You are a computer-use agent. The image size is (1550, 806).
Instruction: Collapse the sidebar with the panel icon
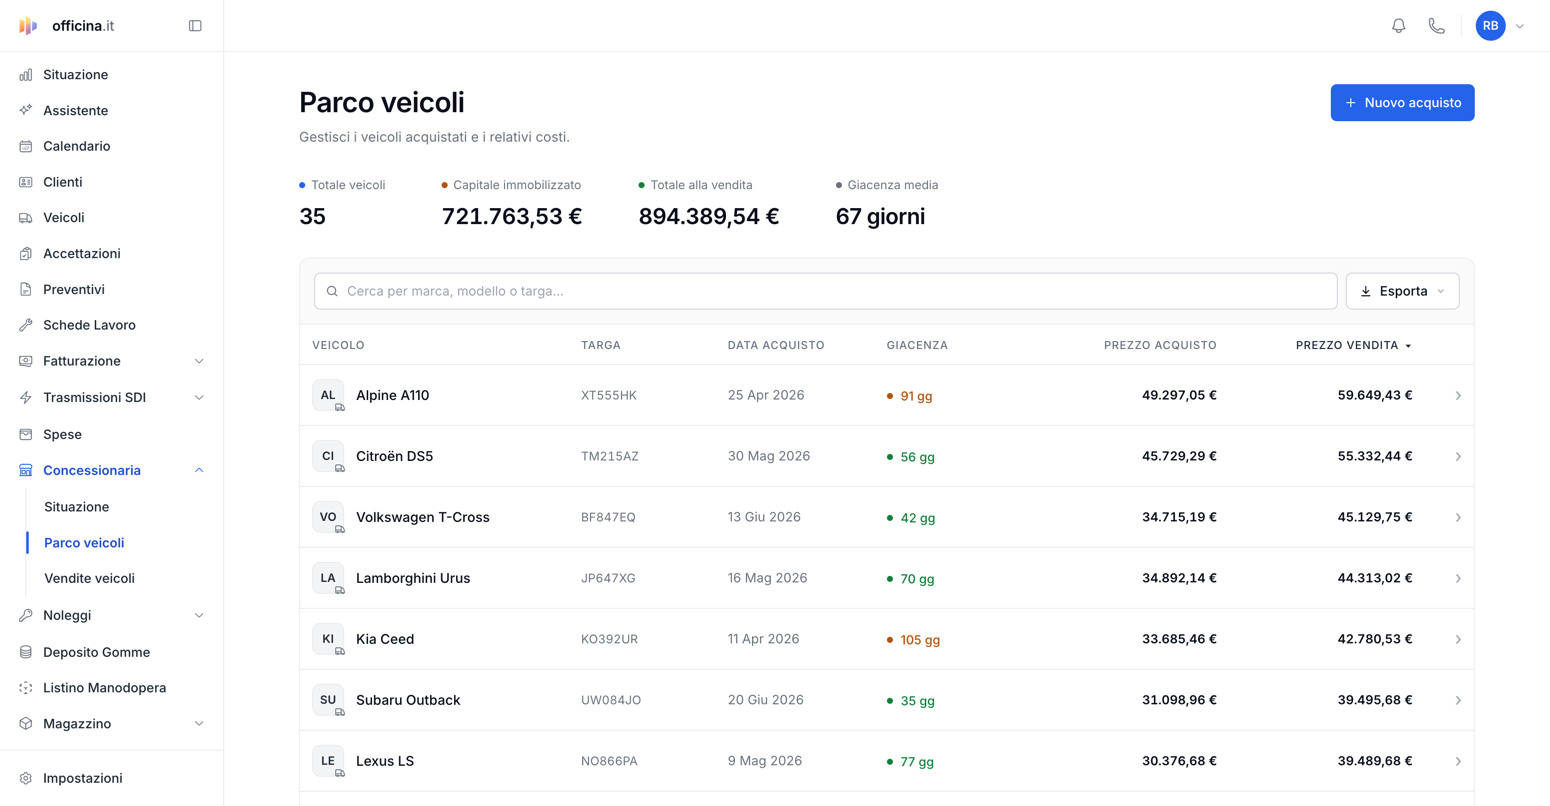(195, 26)
